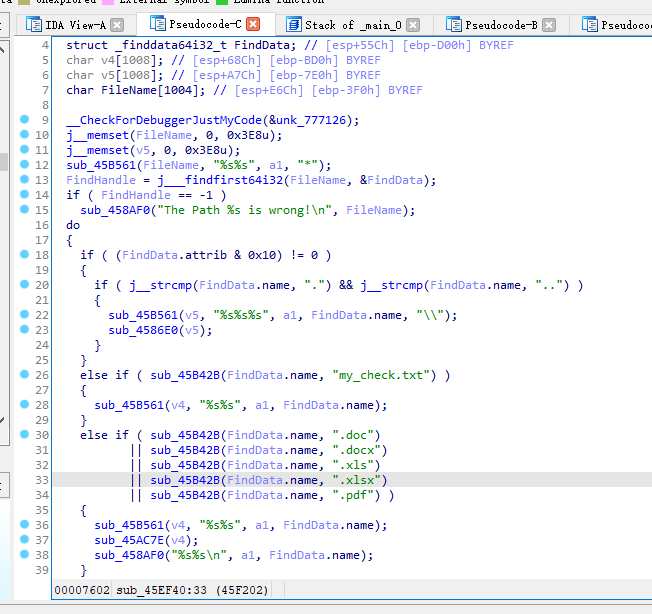The image size is (652, 614).
Task: Close the Pseudocode-C tab
Action: (253, 24)
